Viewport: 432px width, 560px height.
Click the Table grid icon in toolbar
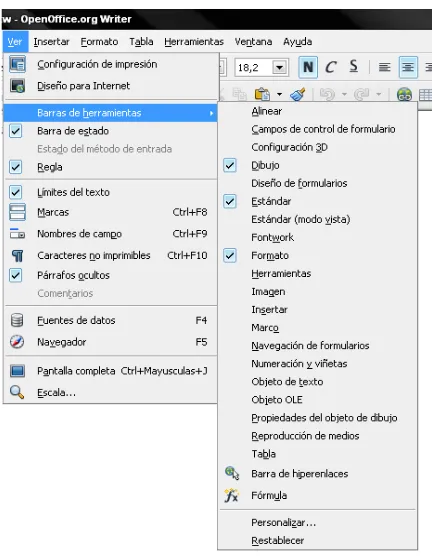point(425,95)
